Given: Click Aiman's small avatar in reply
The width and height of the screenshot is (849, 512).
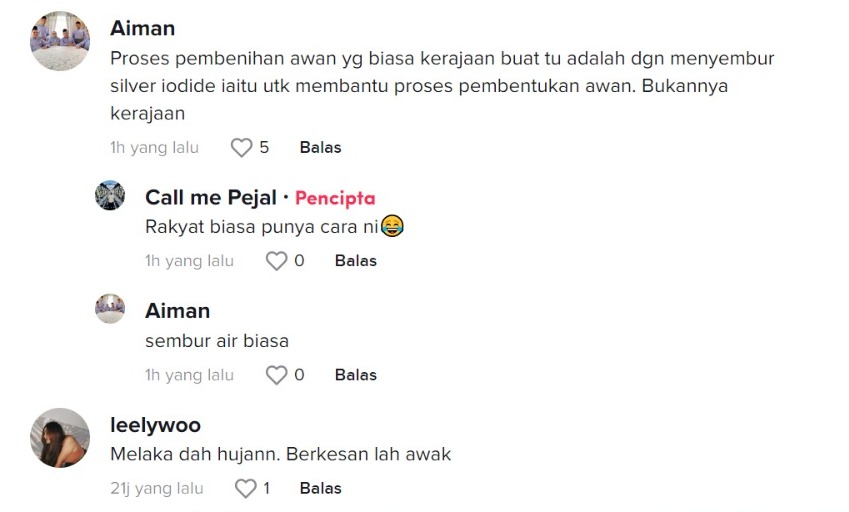Looking at the screenshot, I should (x=110, y=309).
